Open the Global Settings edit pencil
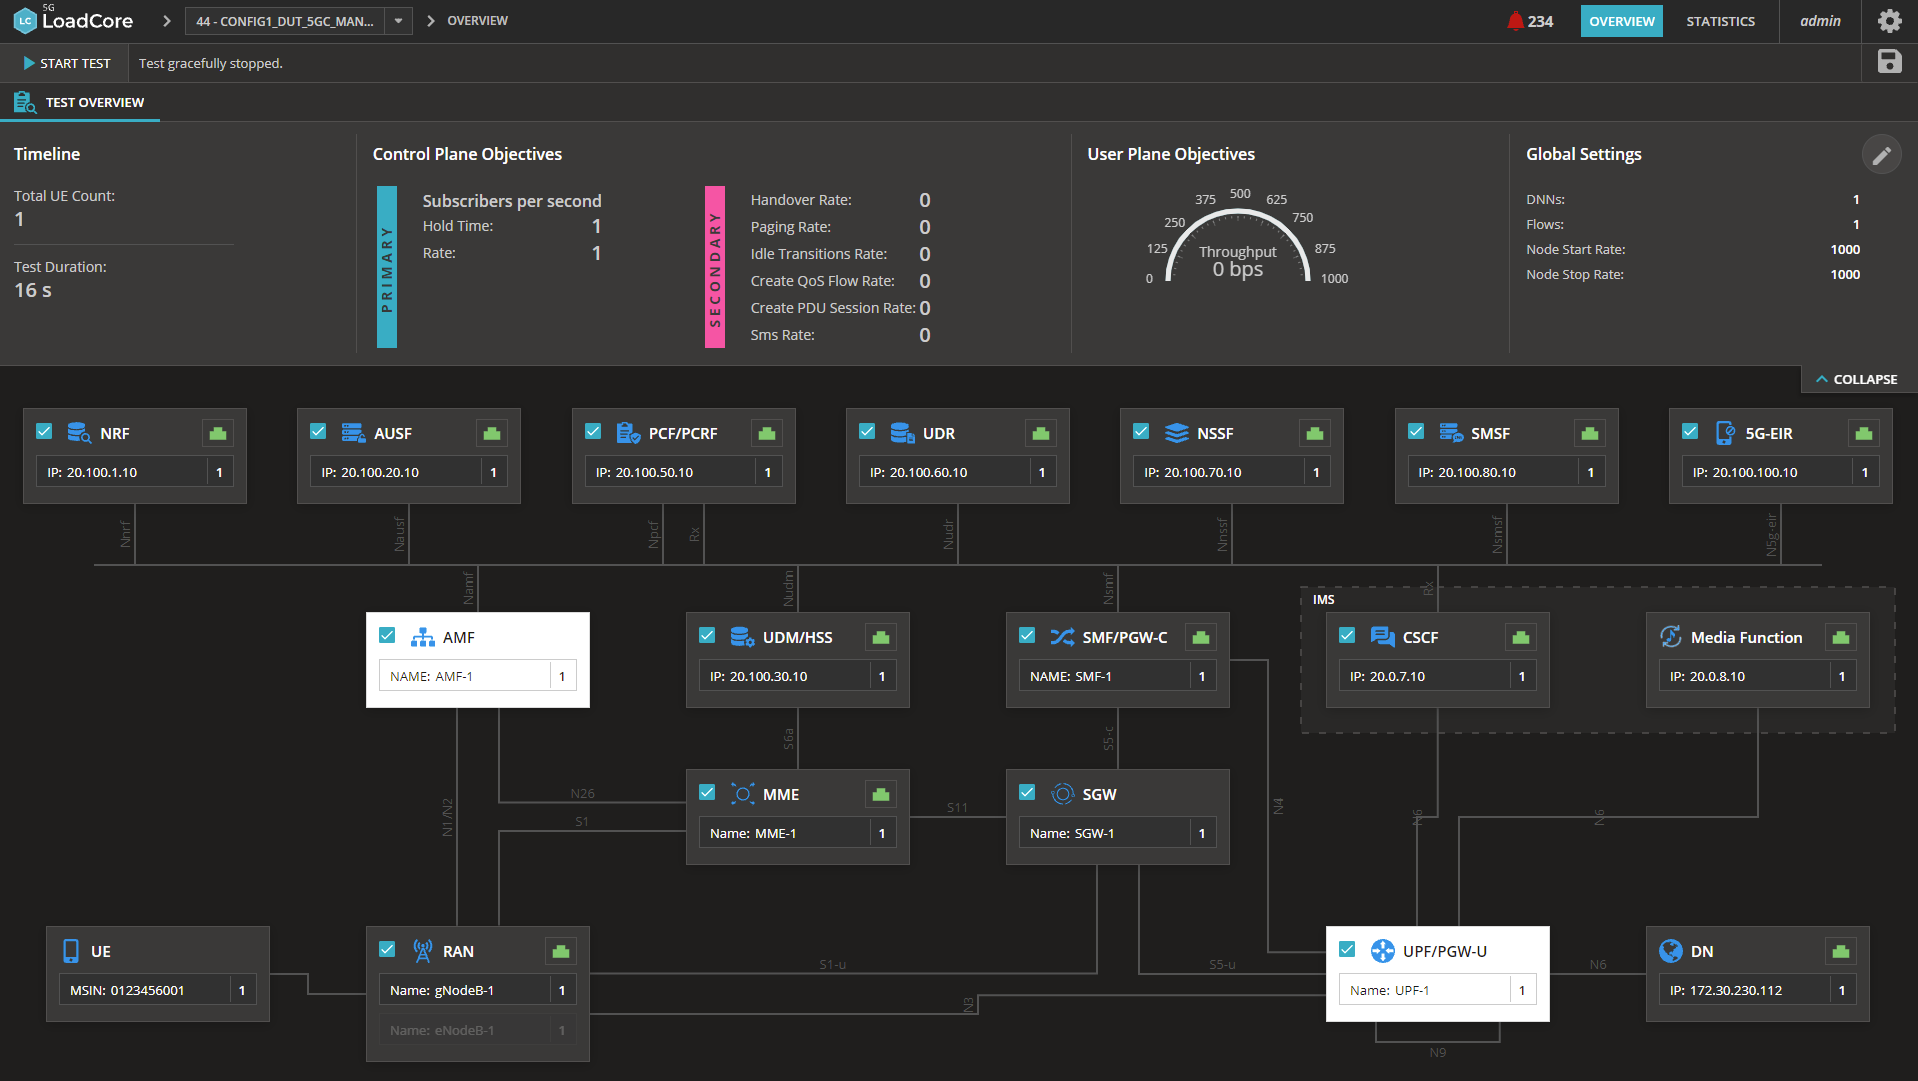Image resolution: width=1918 pixels, height=1081 pixels. [1883, 154]
